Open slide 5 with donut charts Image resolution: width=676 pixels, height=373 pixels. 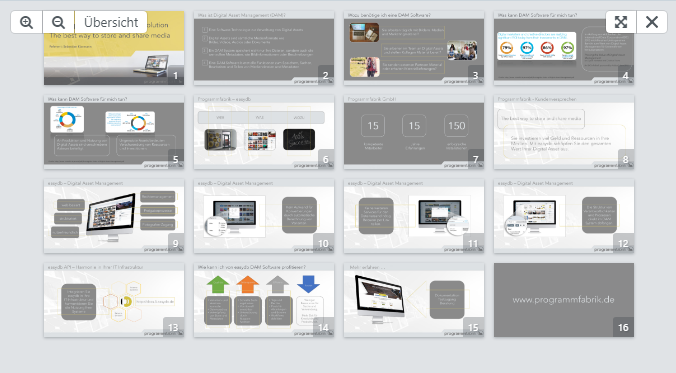tap(114, 132)
